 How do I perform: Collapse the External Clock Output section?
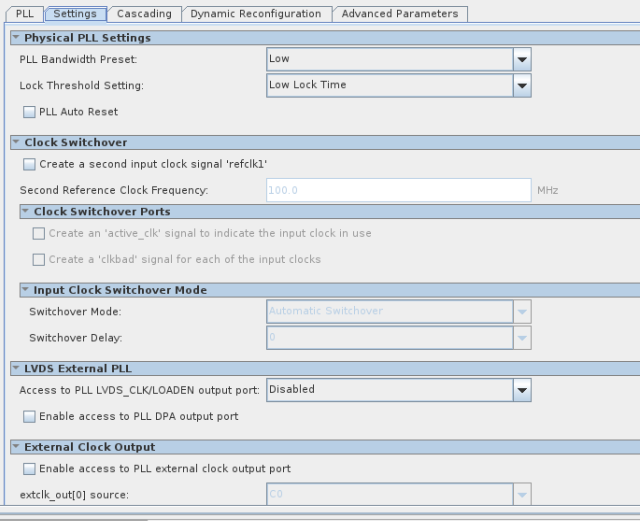[15, 447]
